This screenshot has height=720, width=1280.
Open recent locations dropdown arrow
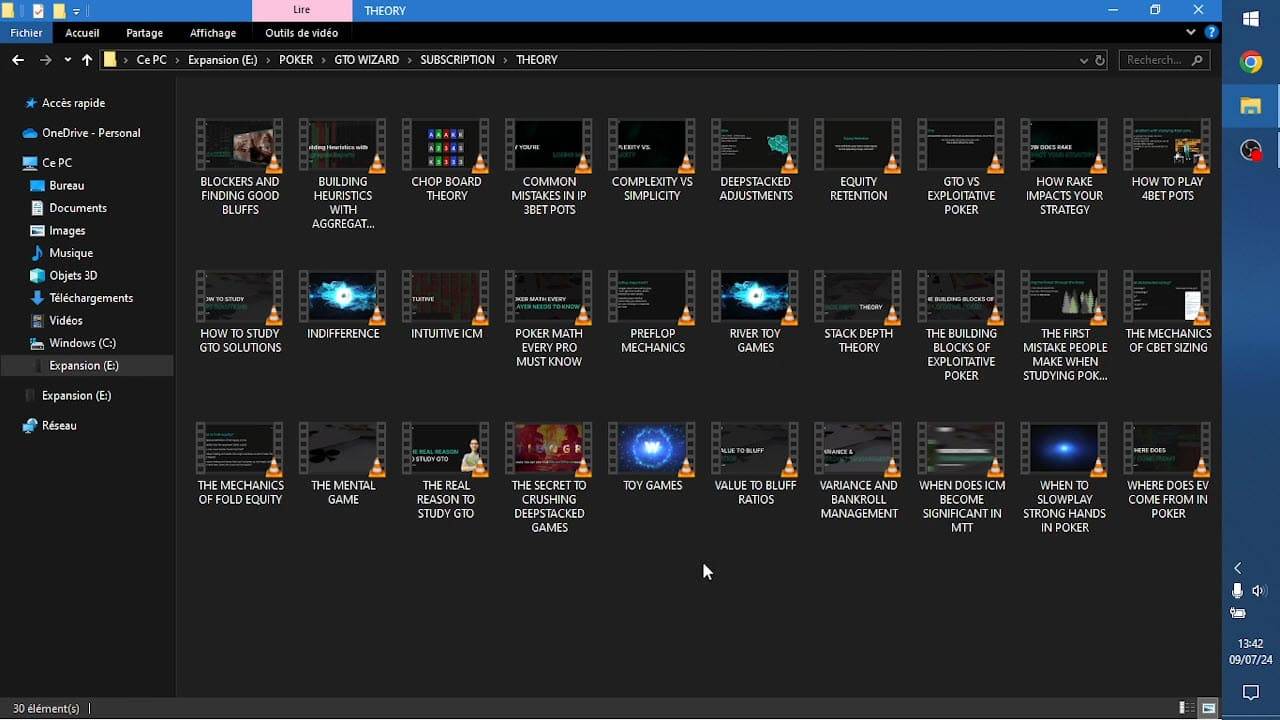(68, 60)
